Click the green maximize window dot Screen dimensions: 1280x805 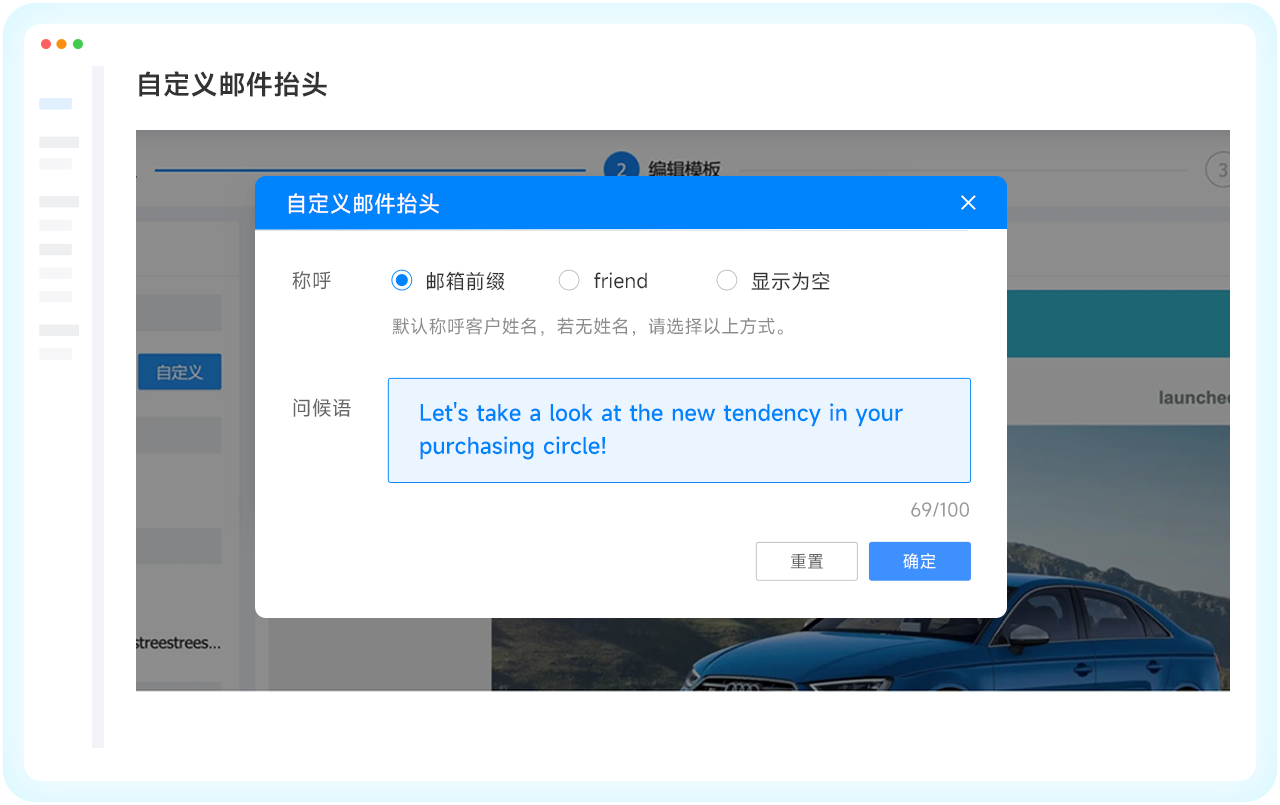click(x=78, y=44)
